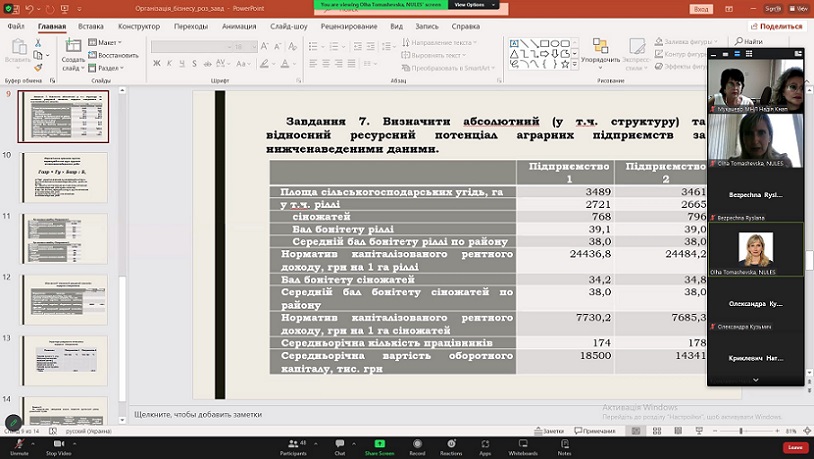The width and height of the screenshot is (814, 459).
Task: Click the Format Painter brush icon
Action: [x=38, y=68]
